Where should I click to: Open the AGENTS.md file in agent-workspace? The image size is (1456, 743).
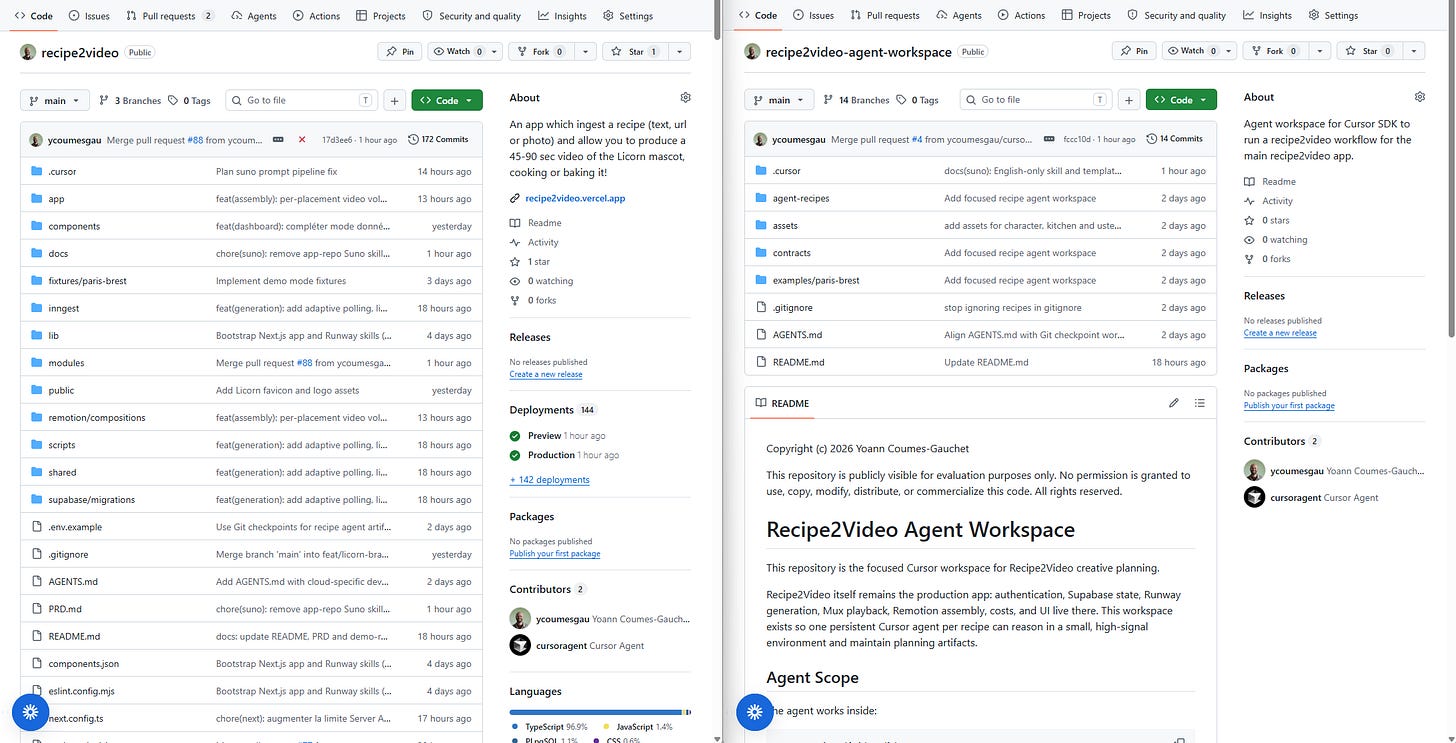(797, 335)
